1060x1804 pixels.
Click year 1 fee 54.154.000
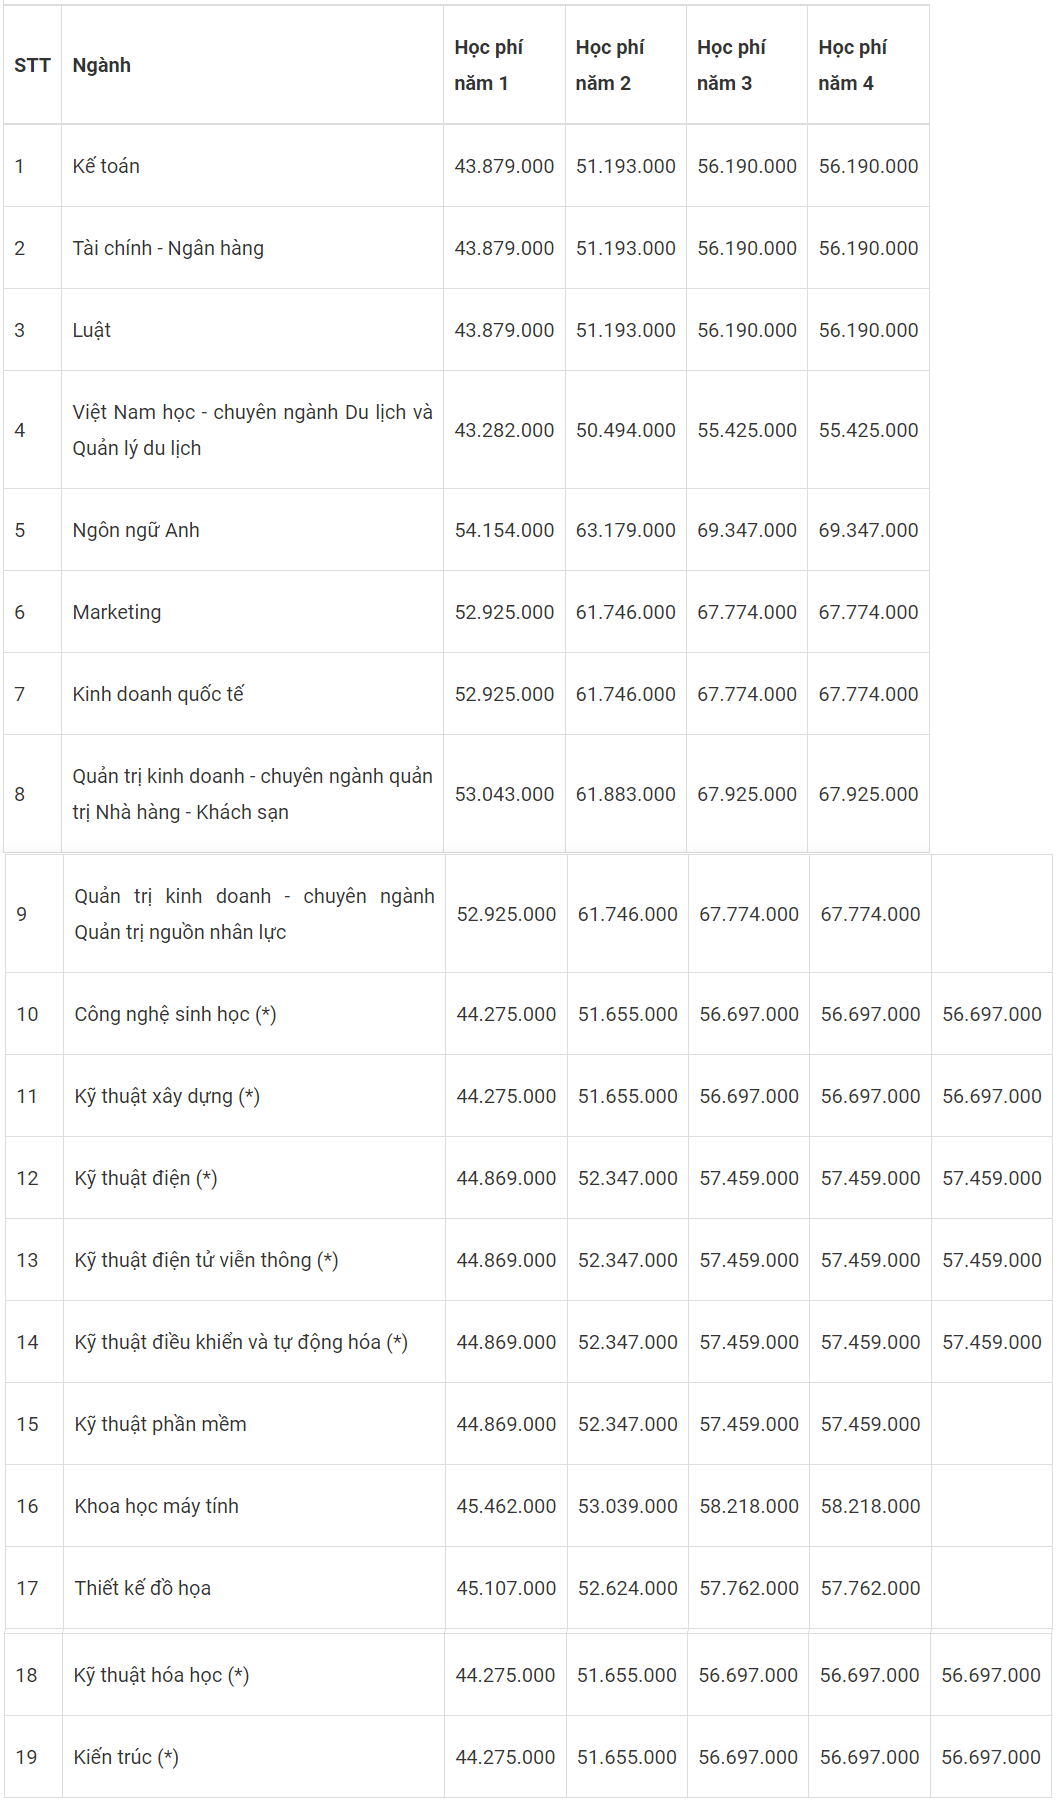[504, 530]
